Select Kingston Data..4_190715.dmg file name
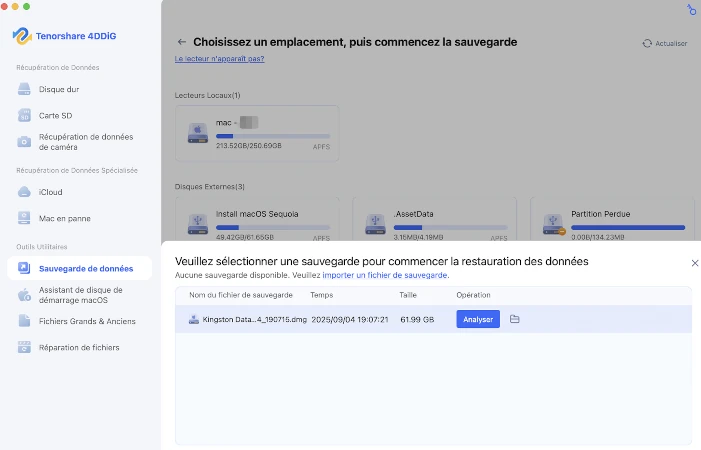 tap(254, 320)
